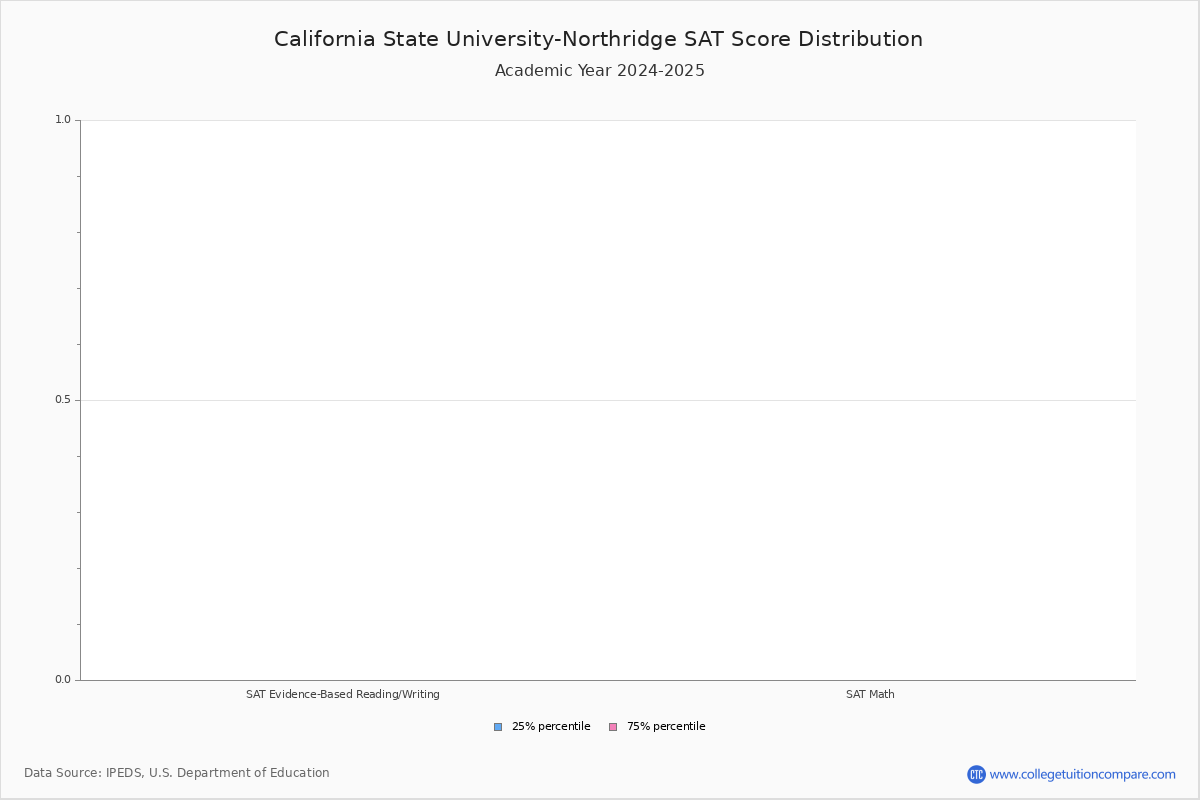This screenshot has height=800, width=1200.
Task: Select the SAT Evidence-Based Reading/Writing label
Action: (343, 693)
